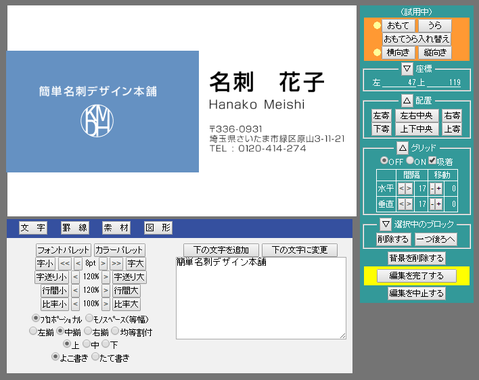The image size is (479, 380).
Task: Select モノスペース(等幅) radio option
Action: 89,318
